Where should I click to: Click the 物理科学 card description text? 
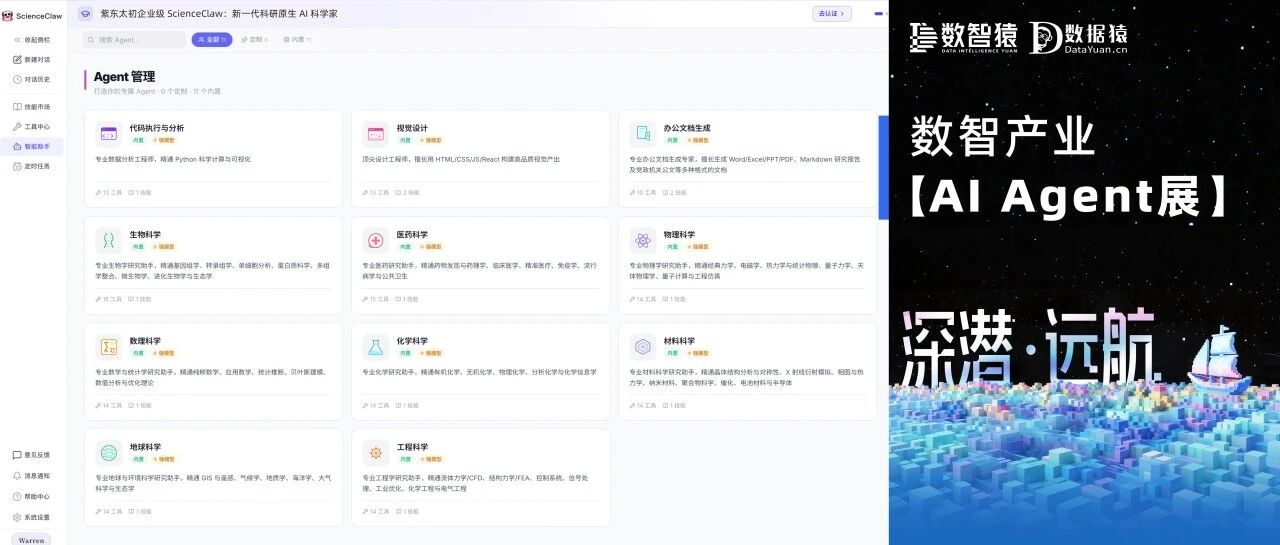tap(746, 270)
